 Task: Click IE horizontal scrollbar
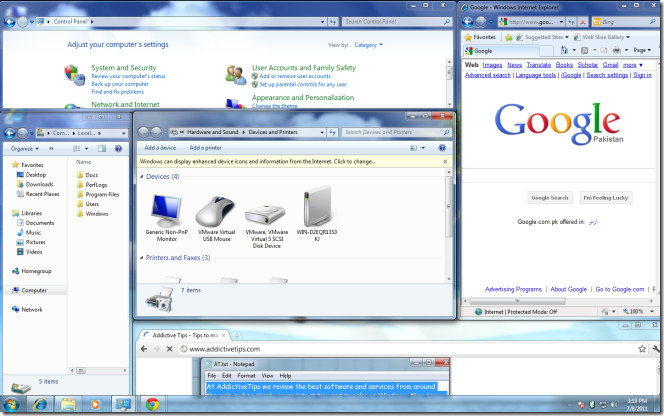tap(517, 301)
